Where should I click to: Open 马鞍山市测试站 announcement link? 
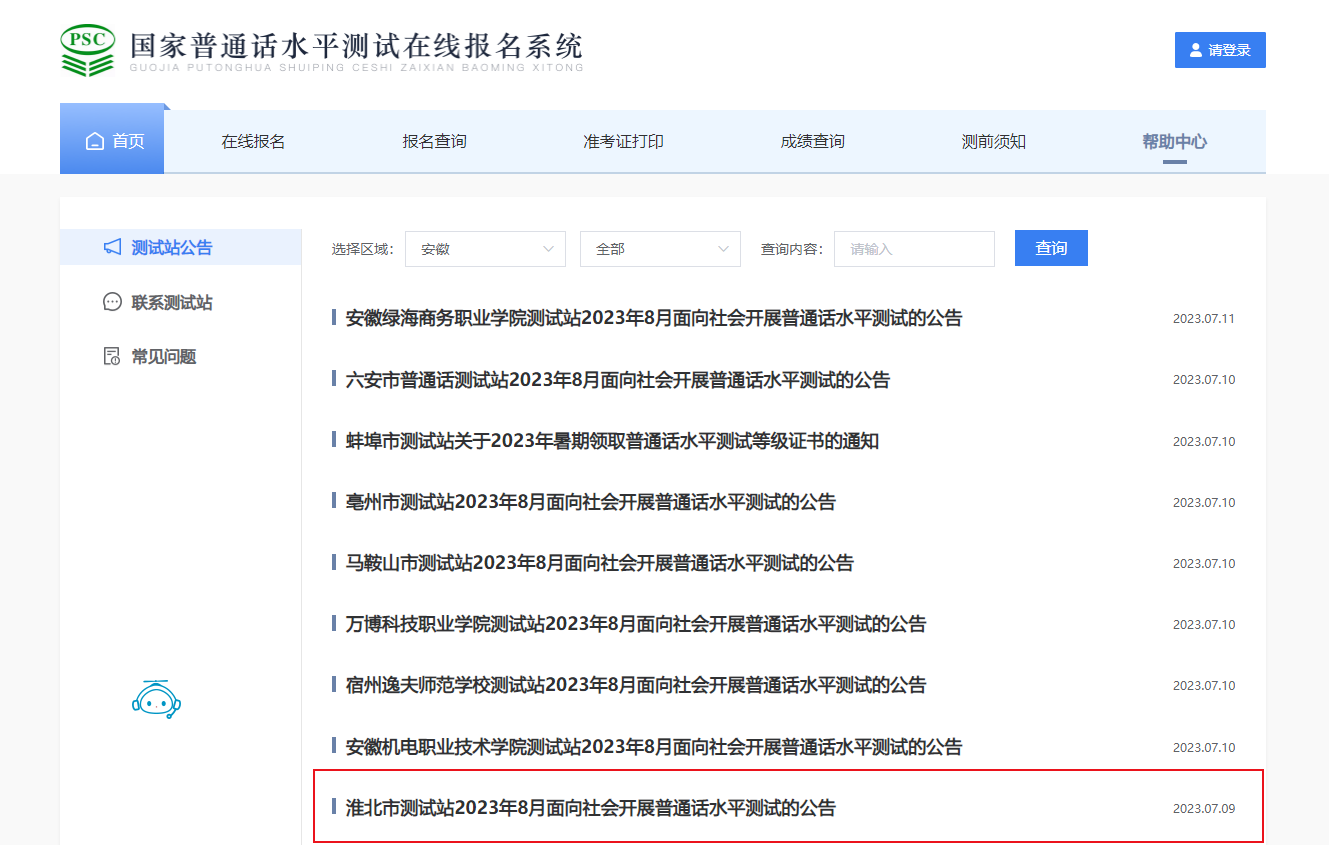click(599, 563)
